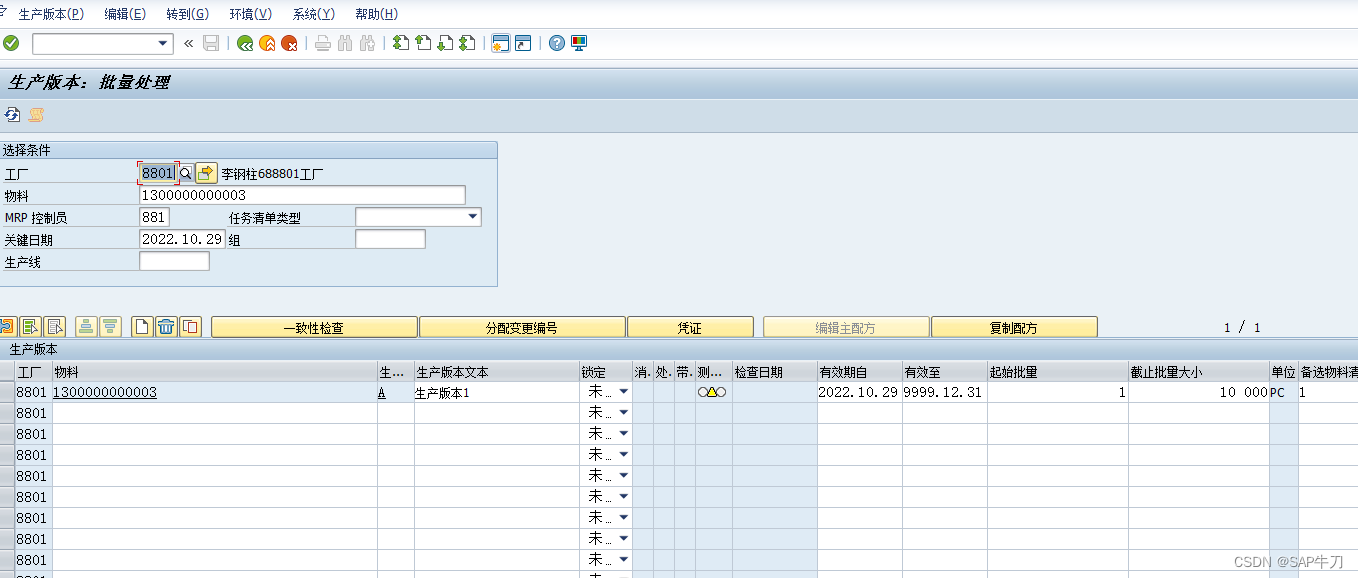Collapse the command field with the double chevron
This screenshot has height=578, width=1358.
188,43
